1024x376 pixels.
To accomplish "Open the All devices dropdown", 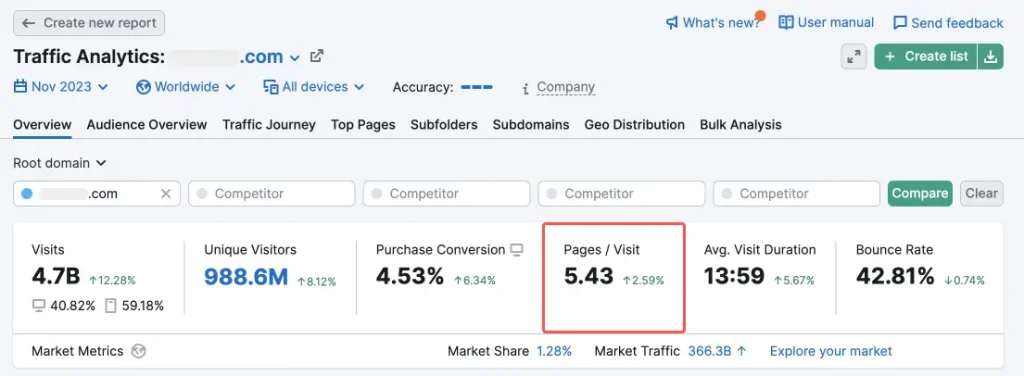I will pyautogui.click(x=313, y=87).
